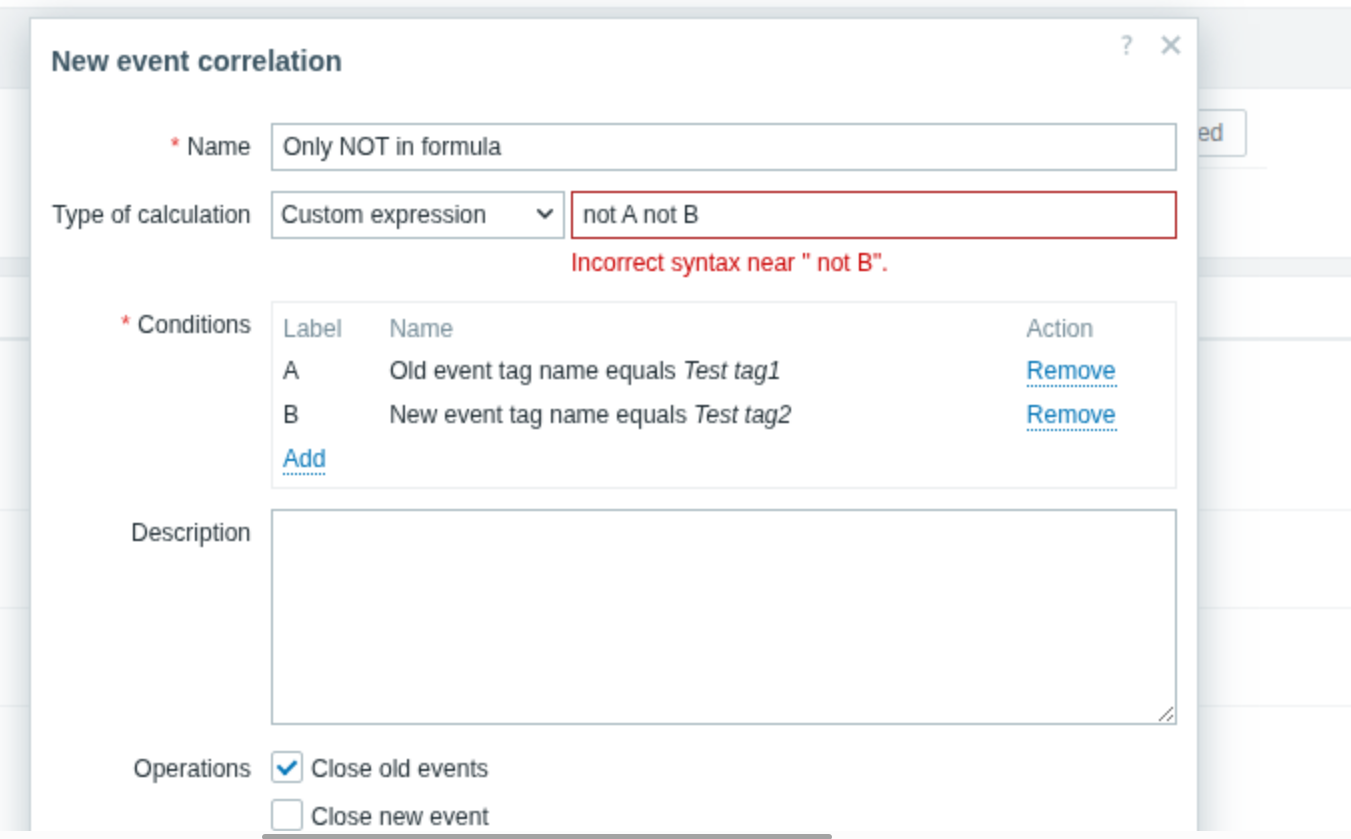Click the horizontal scrollbar at the bottom
Image resolution: width=1351 pixels, height=839 pixels.
click(x=547, y=835)
